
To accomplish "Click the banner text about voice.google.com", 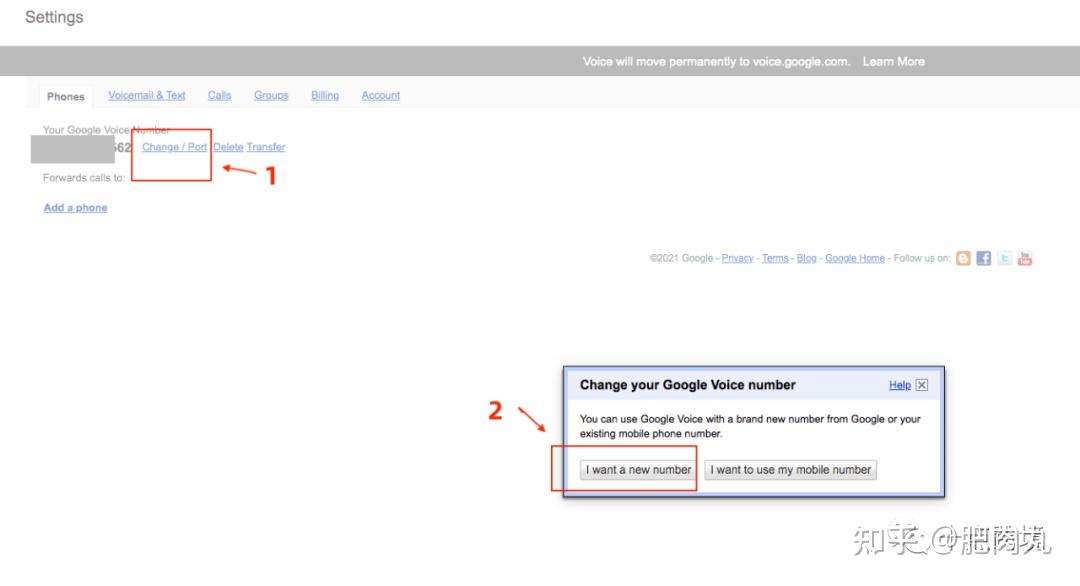I will [x=716, y=61].
